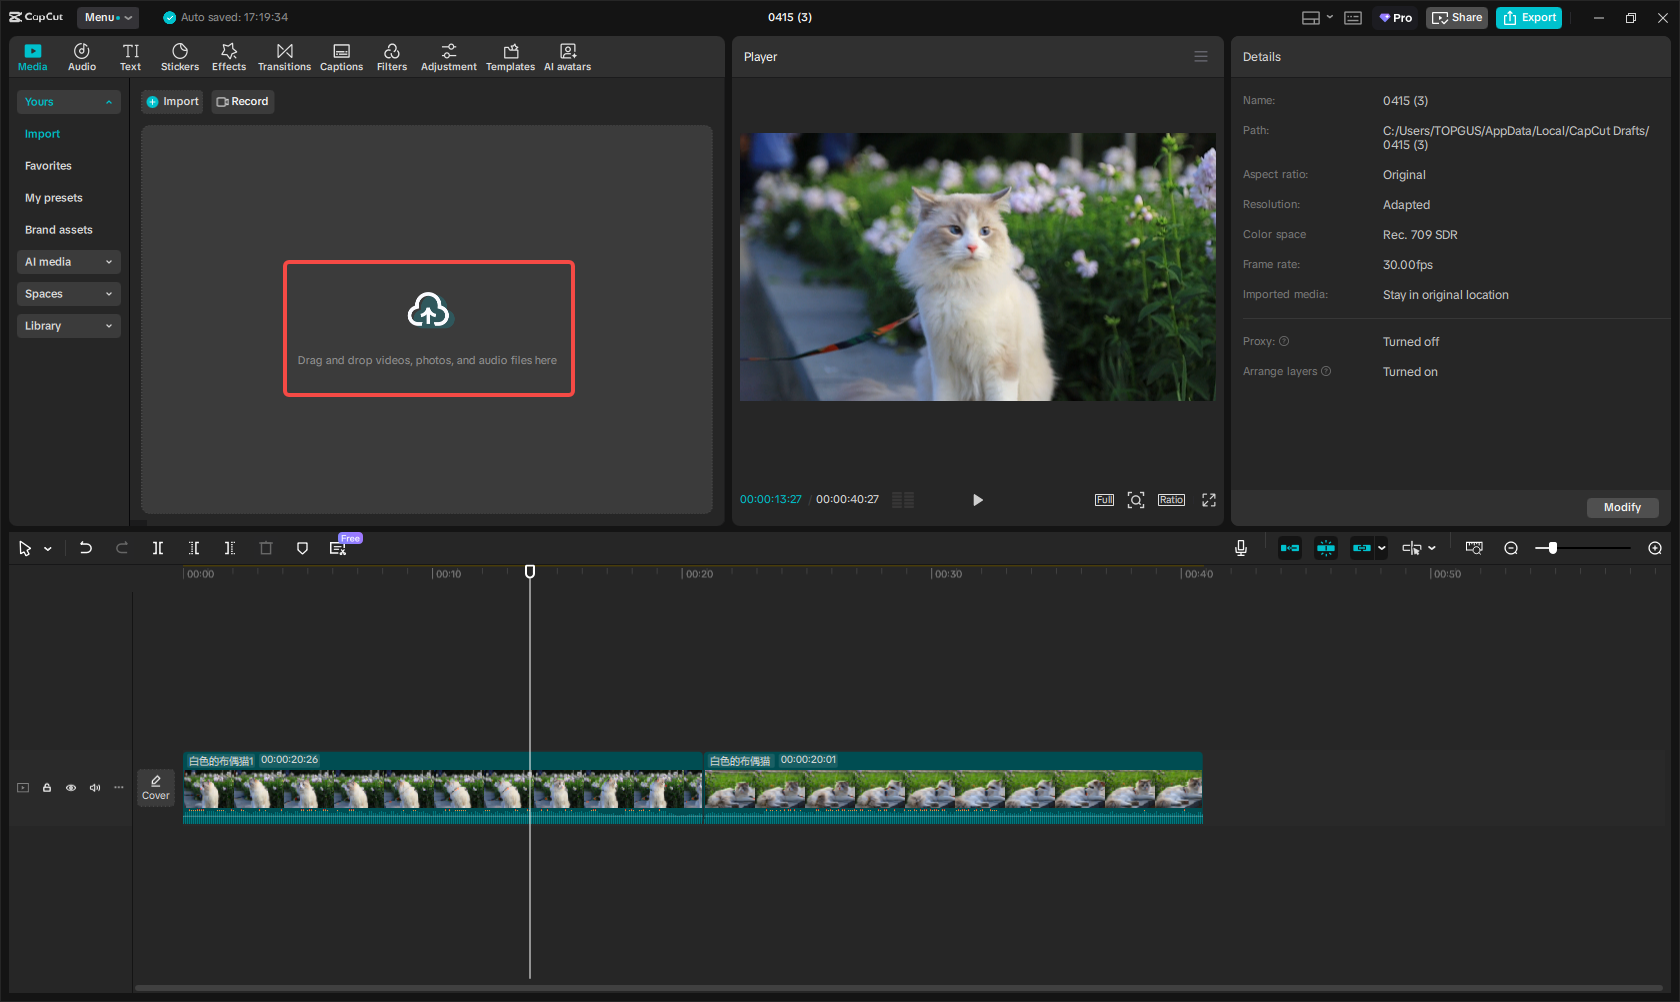This screenshot has height=1002, width=1680.
Task: Expand the Library section
Action: (x=68, y=326)
